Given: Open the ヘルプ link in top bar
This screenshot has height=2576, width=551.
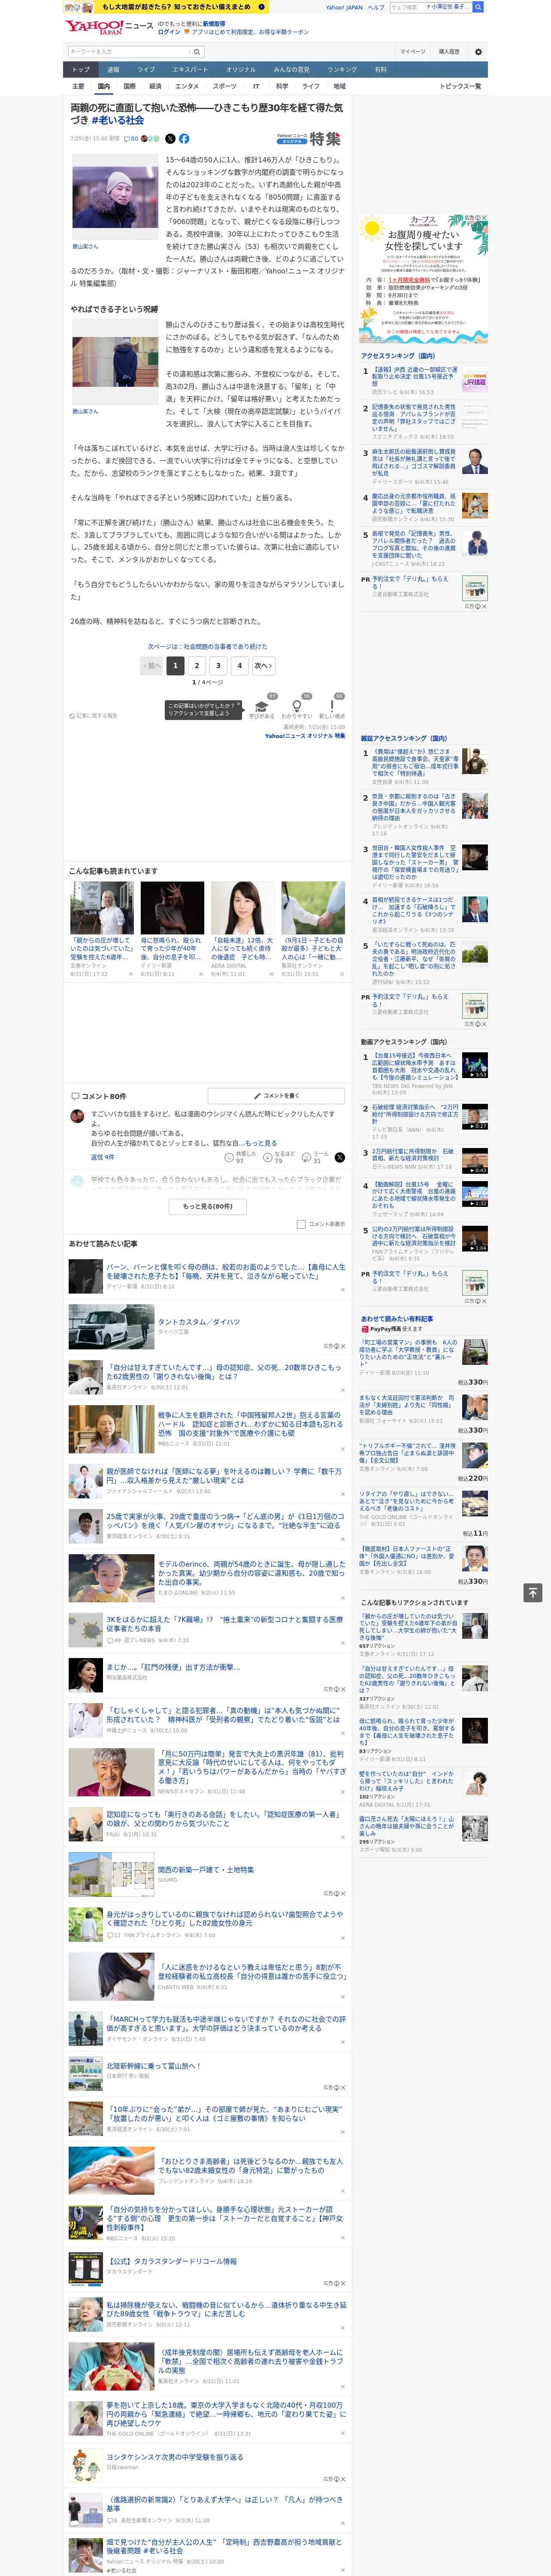Looking at the screenshot, I should coord(376,7).
